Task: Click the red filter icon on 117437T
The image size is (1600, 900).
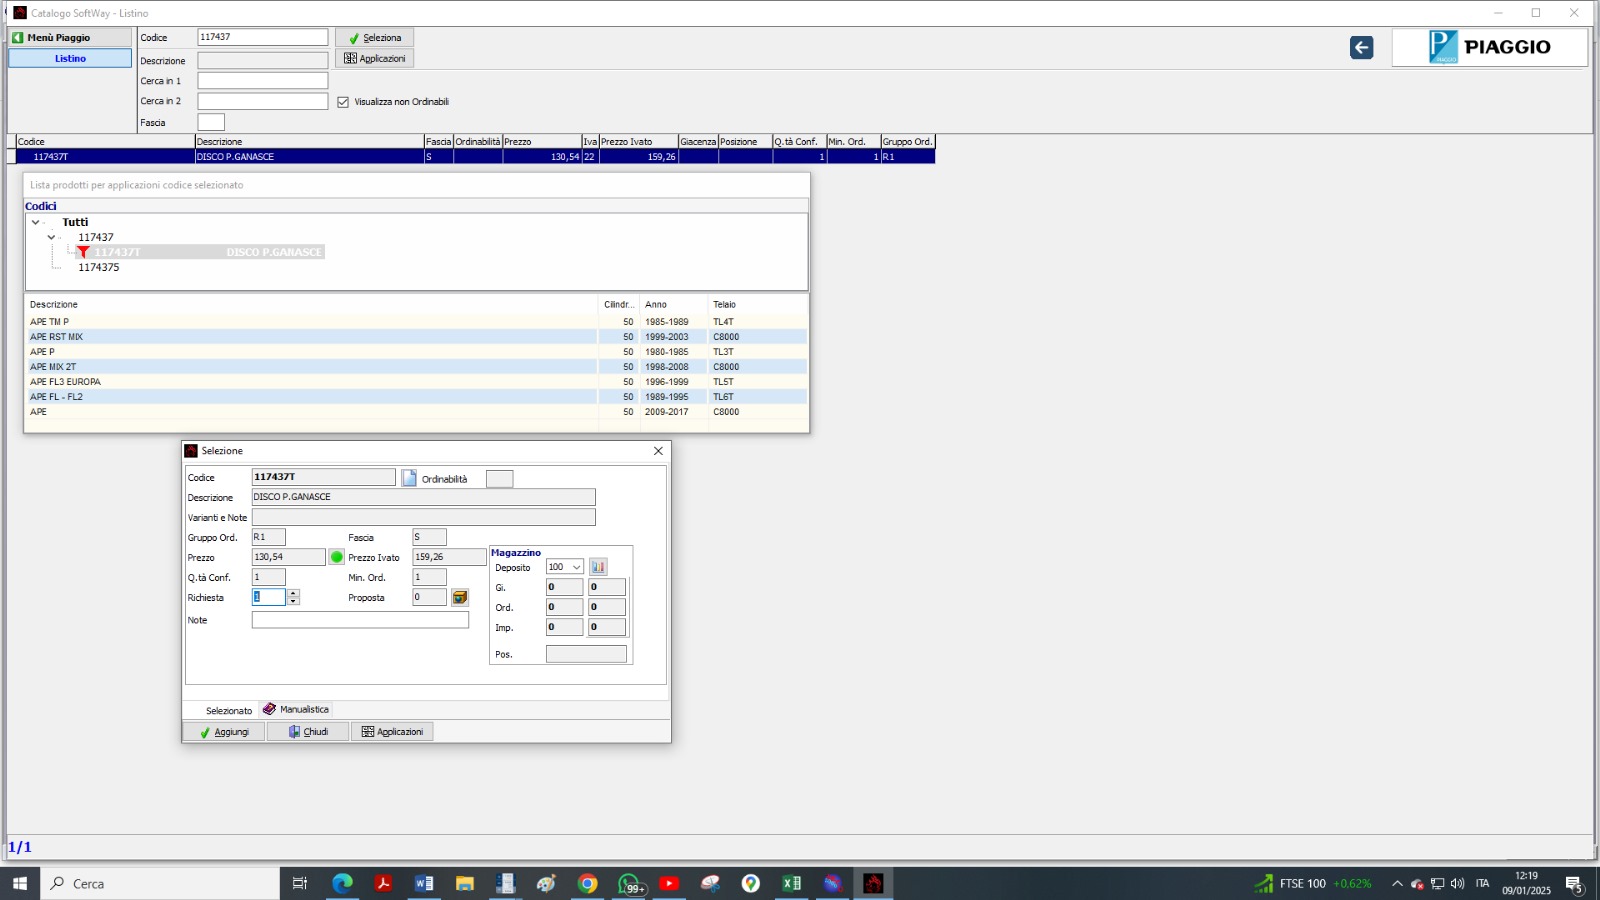Action: pyautogui.click(x=84, y=252)
